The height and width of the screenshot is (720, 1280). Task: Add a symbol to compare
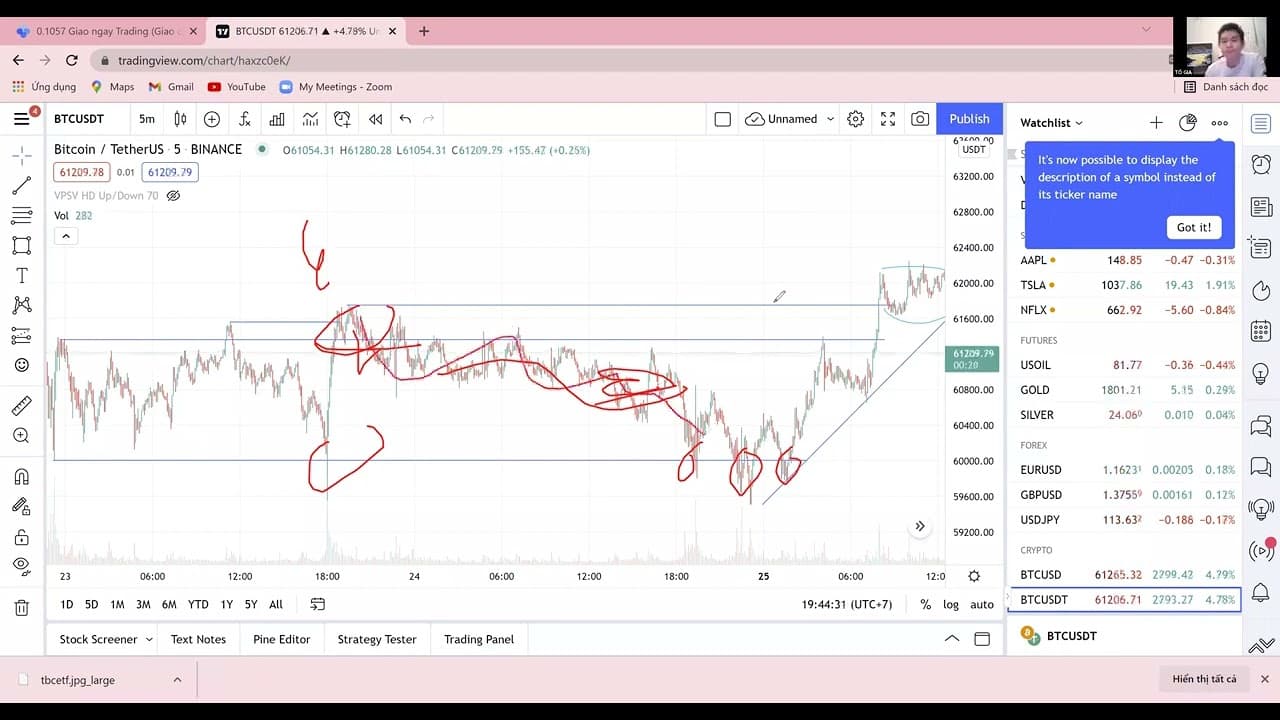pyautogui.click(x=212, y=119)
